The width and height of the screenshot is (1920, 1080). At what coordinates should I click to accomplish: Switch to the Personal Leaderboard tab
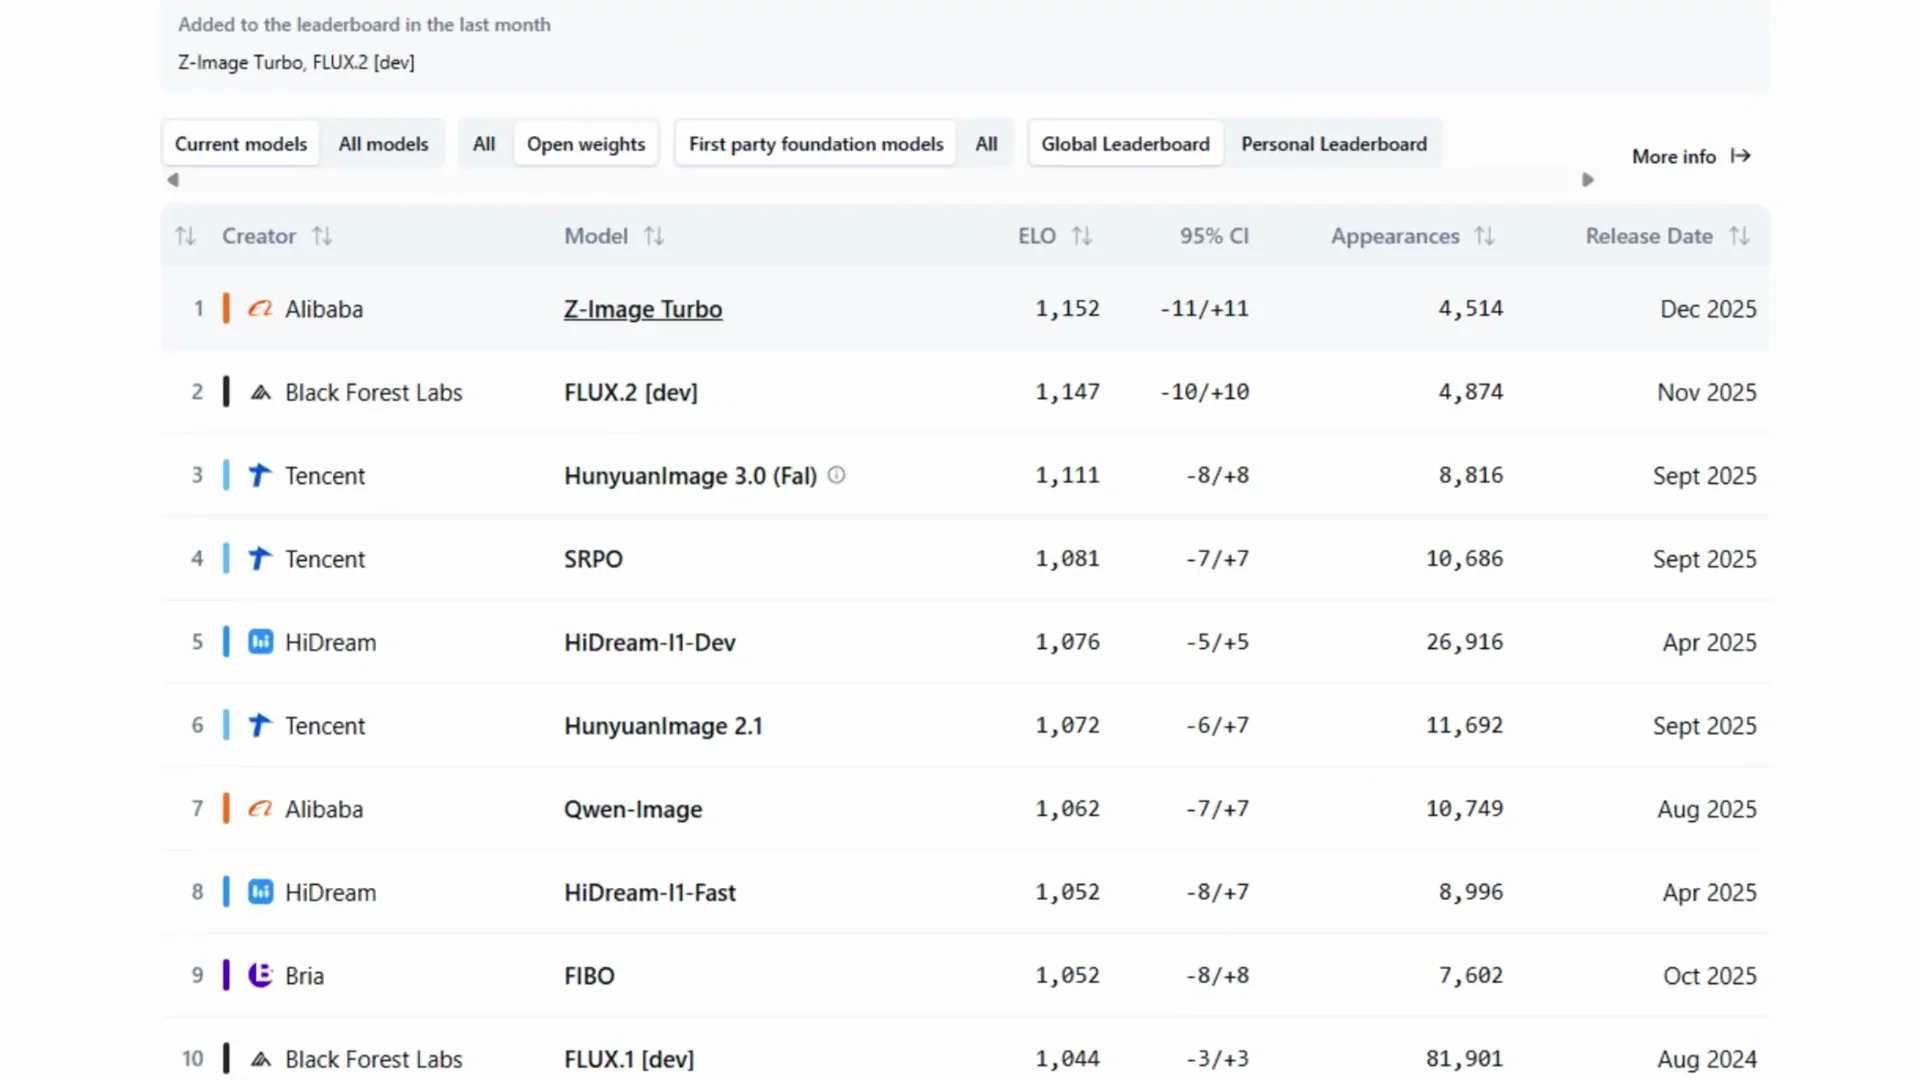point(1334,144)
